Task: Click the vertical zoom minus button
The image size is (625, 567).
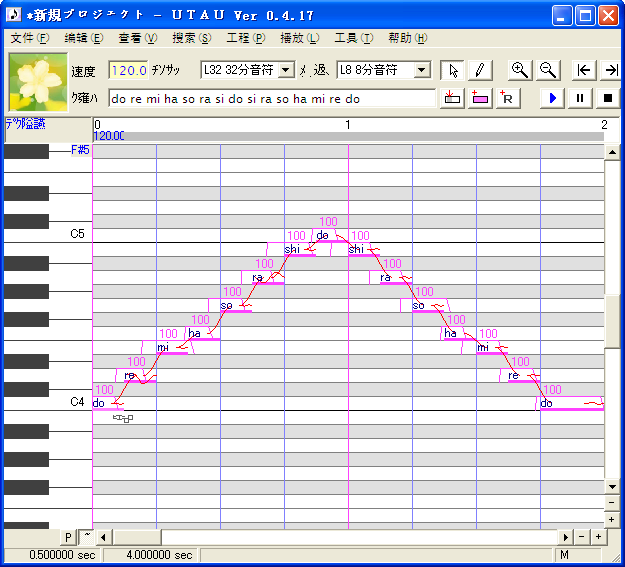Action: point(612,502)
